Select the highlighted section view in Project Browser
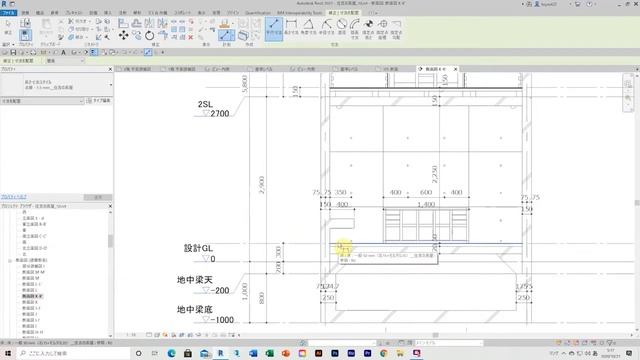The image size is (640, 360). tap(32, 296)
